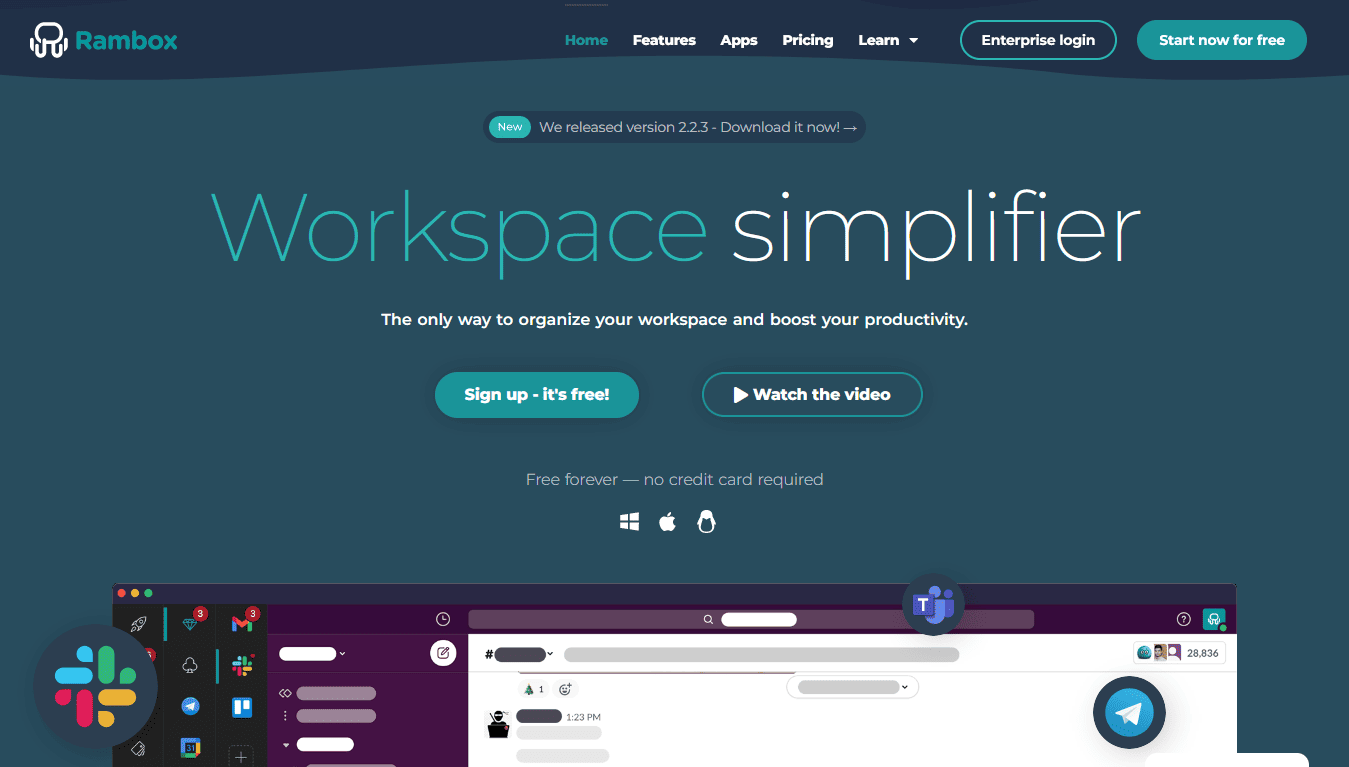Screen dimensions: 1349x767
Task: Open the Google Calendar app icon
Action: pyautogui.click(x=190, y=747)
